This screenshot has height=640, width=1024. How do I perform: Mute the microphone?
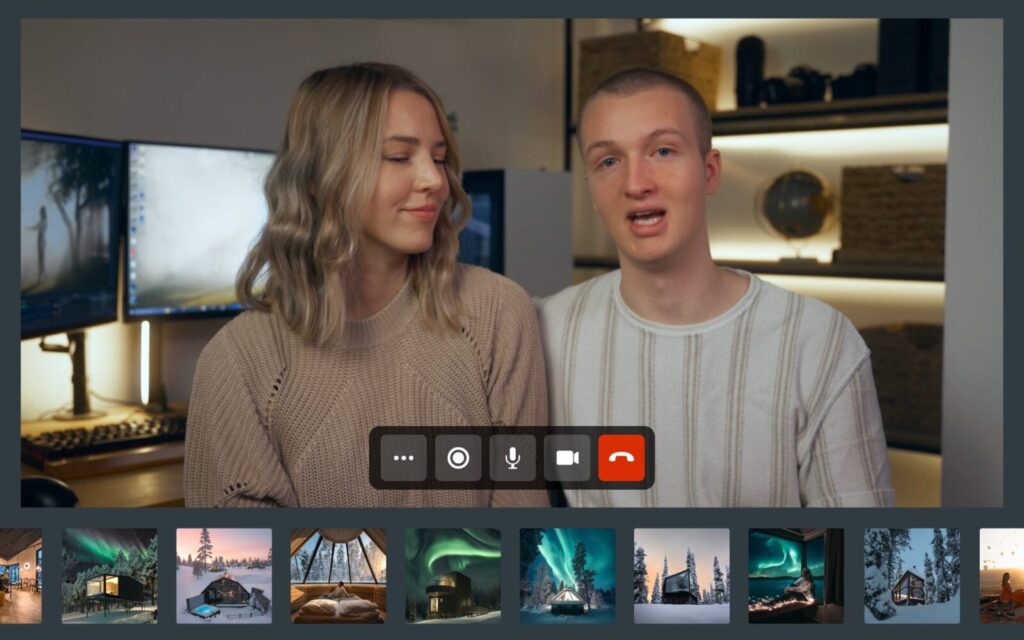pyautogui.click(x=512, y=458)
